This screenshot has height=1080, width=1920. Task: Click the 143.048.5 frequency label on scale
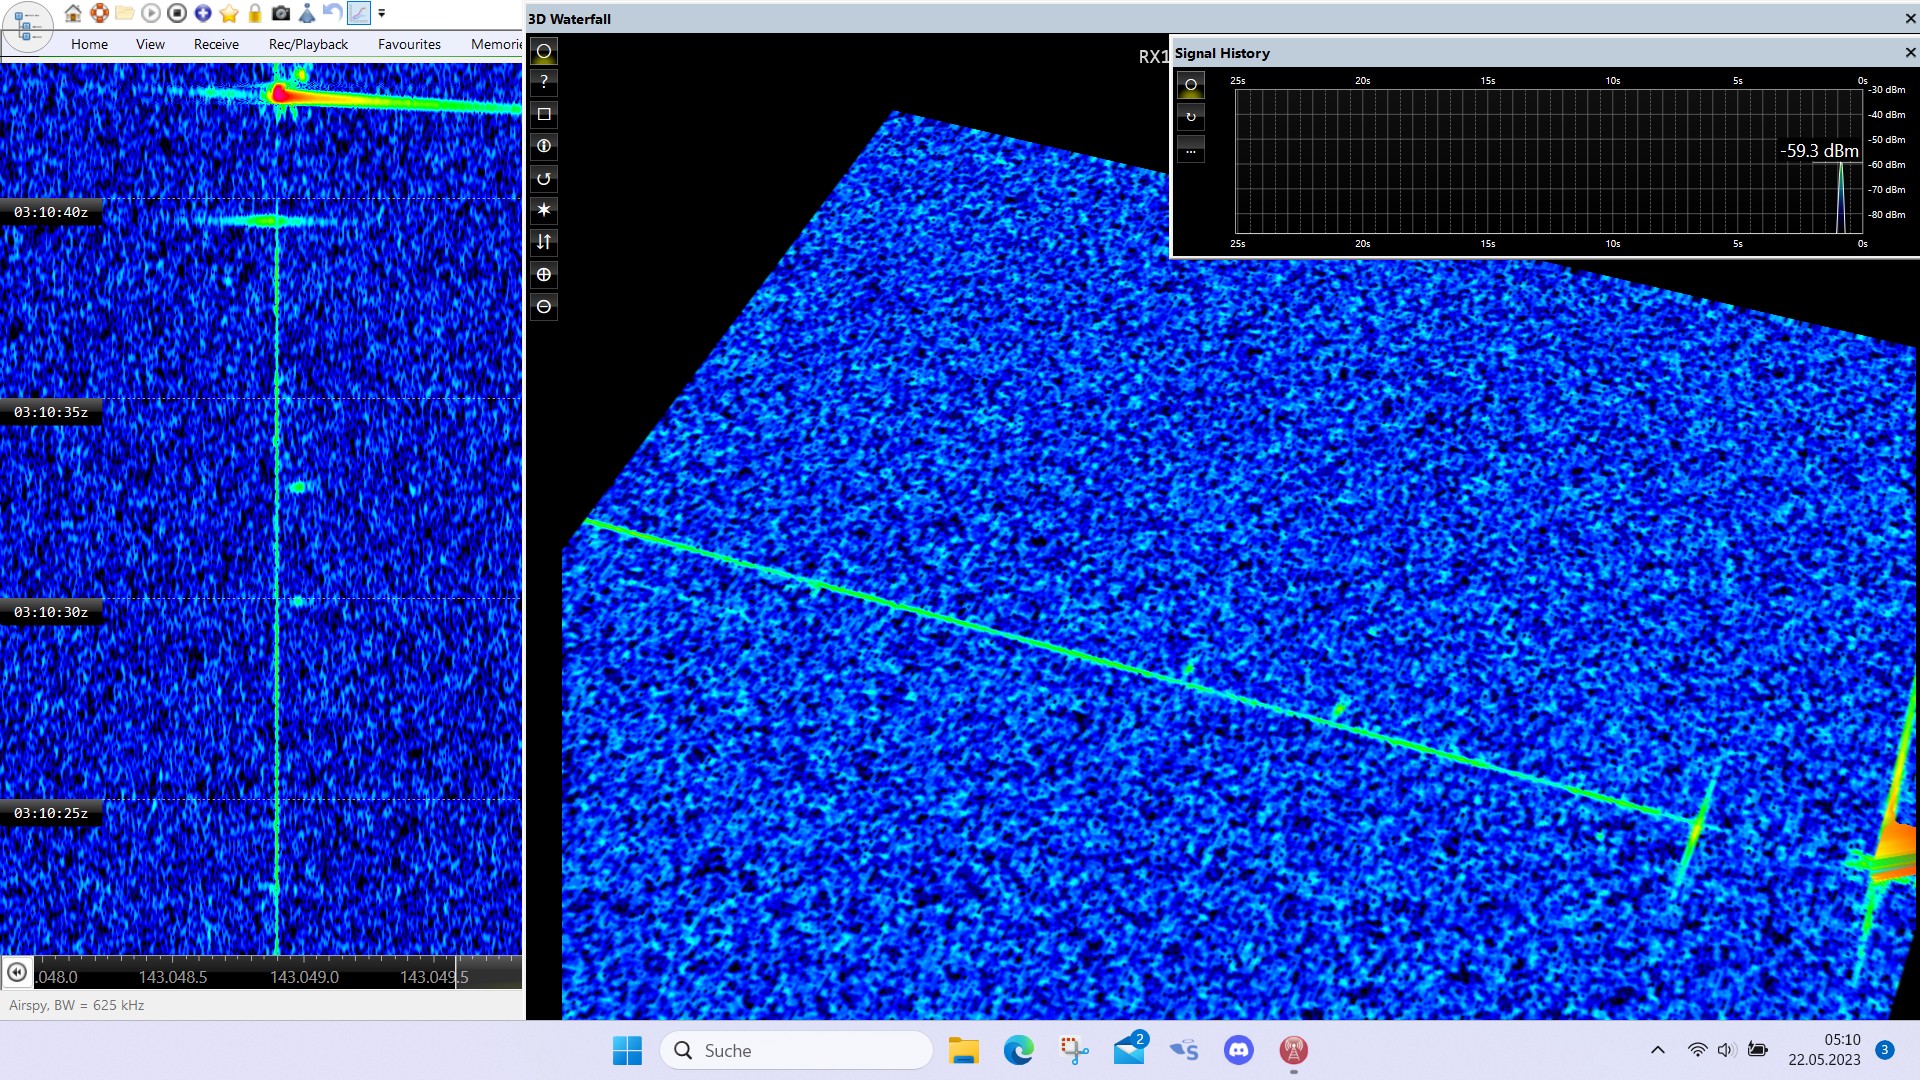173,977
